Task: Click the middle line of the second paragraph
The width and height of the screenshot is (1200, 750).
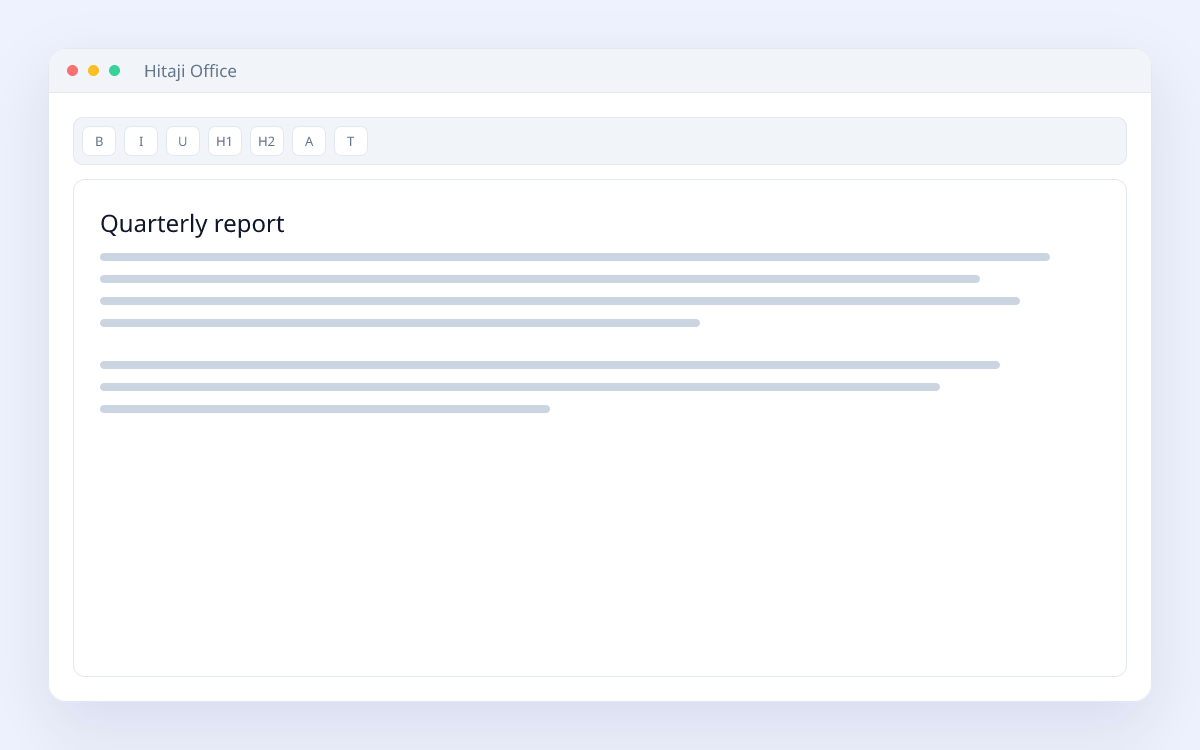Action: 520,387
